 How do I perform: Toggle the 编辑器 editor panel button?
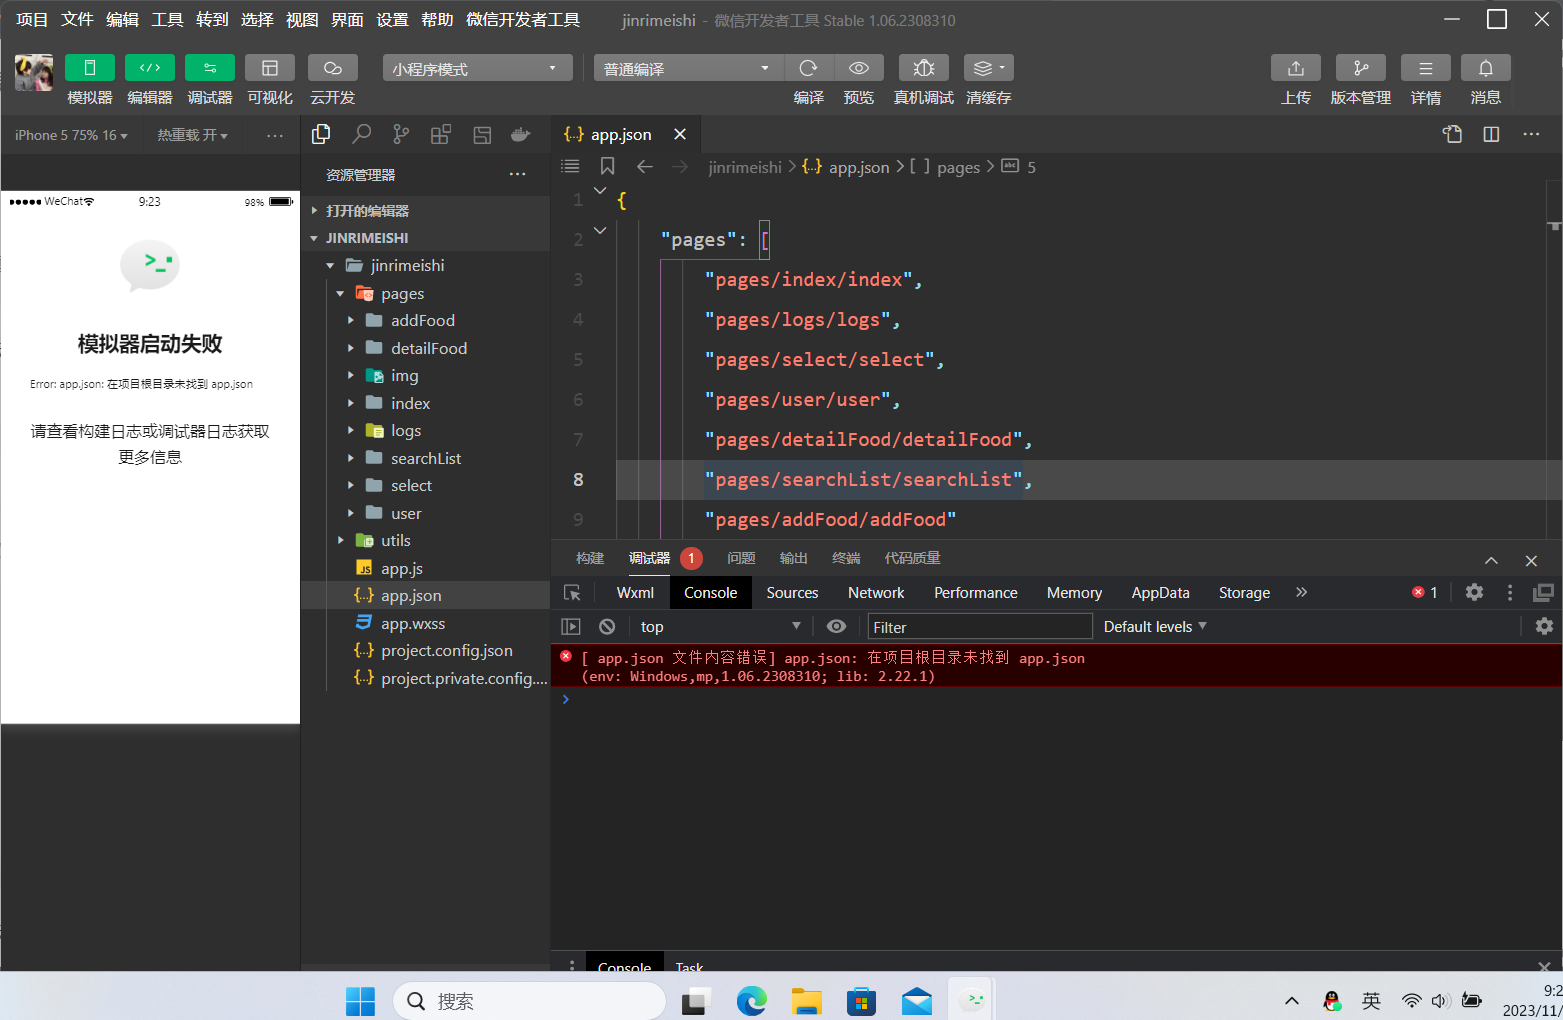click(x=150, y=68)
